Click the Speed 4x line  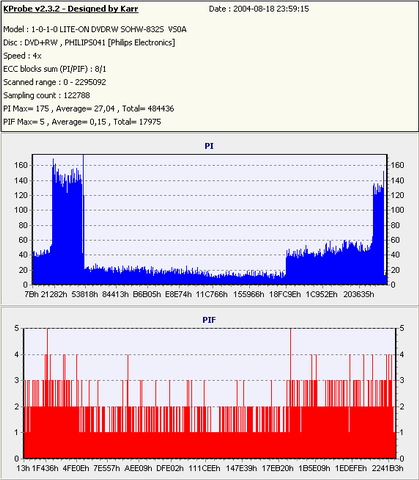point(22,56)
